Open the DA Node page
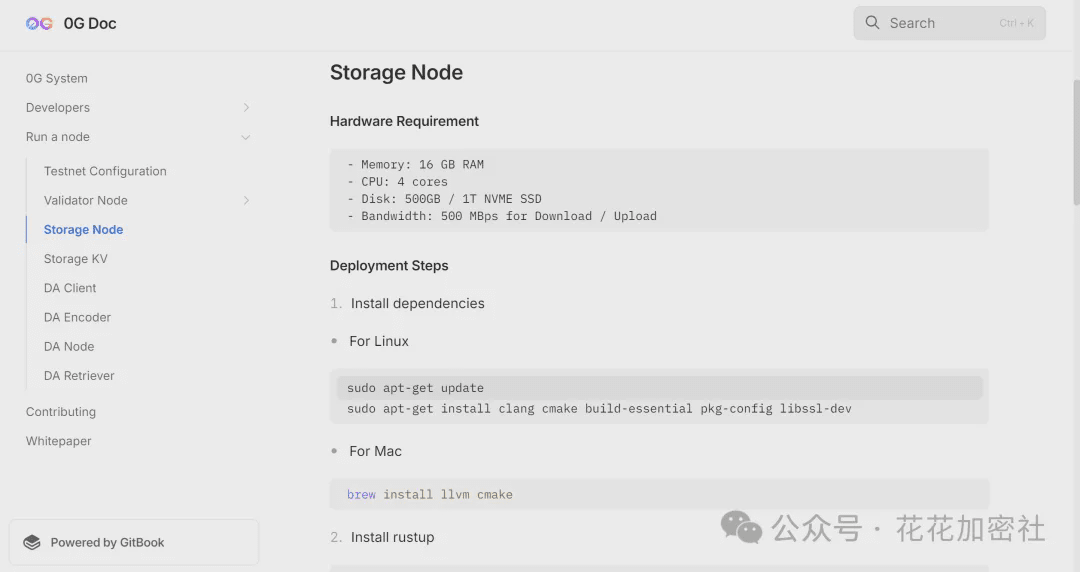 tap(69, 346)
